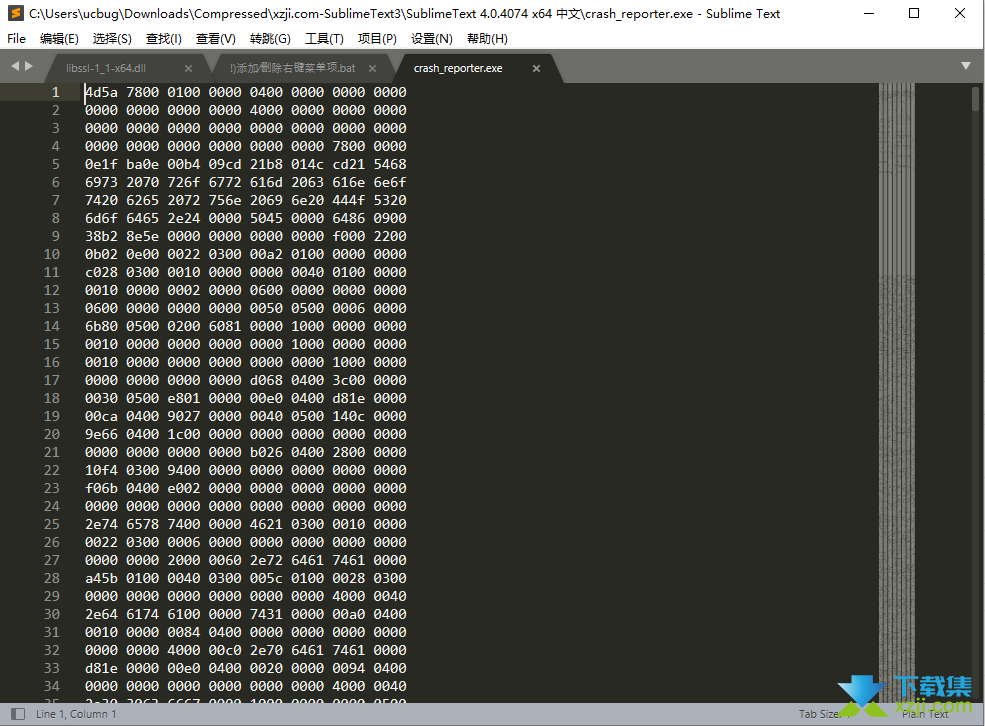985x726 pixels.
Task: Open the 工具(T) menu
Action: 324,39
